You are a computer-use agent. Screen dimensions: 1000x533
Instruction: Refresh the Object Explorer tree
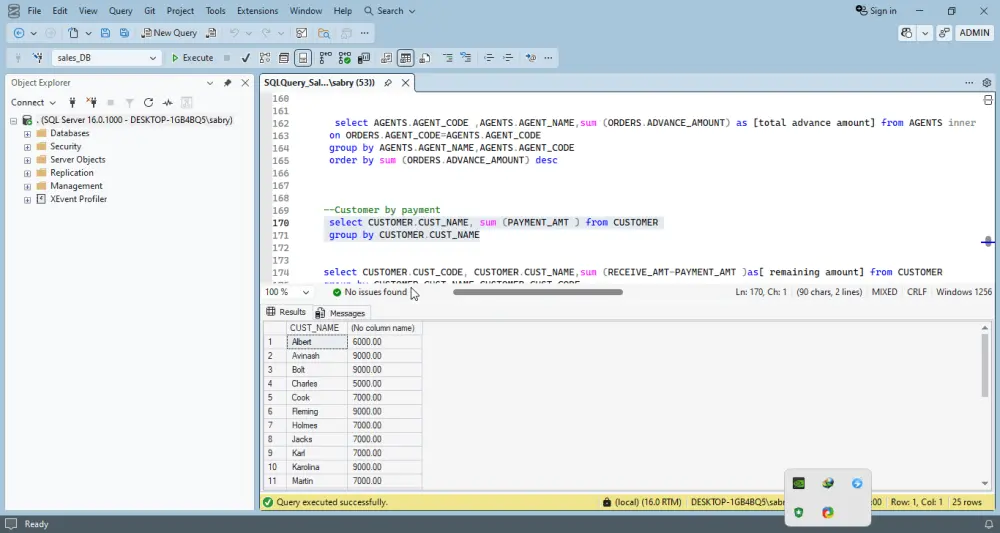tap(149, 103)
